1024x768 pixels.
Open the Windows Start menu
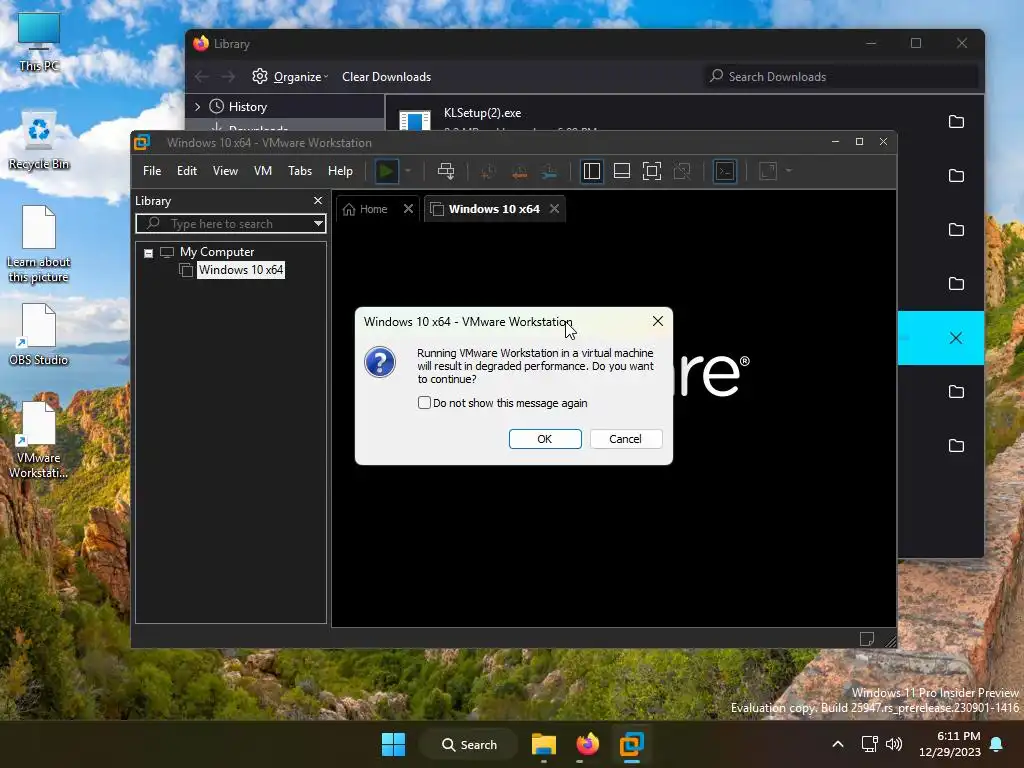[393, 744]
